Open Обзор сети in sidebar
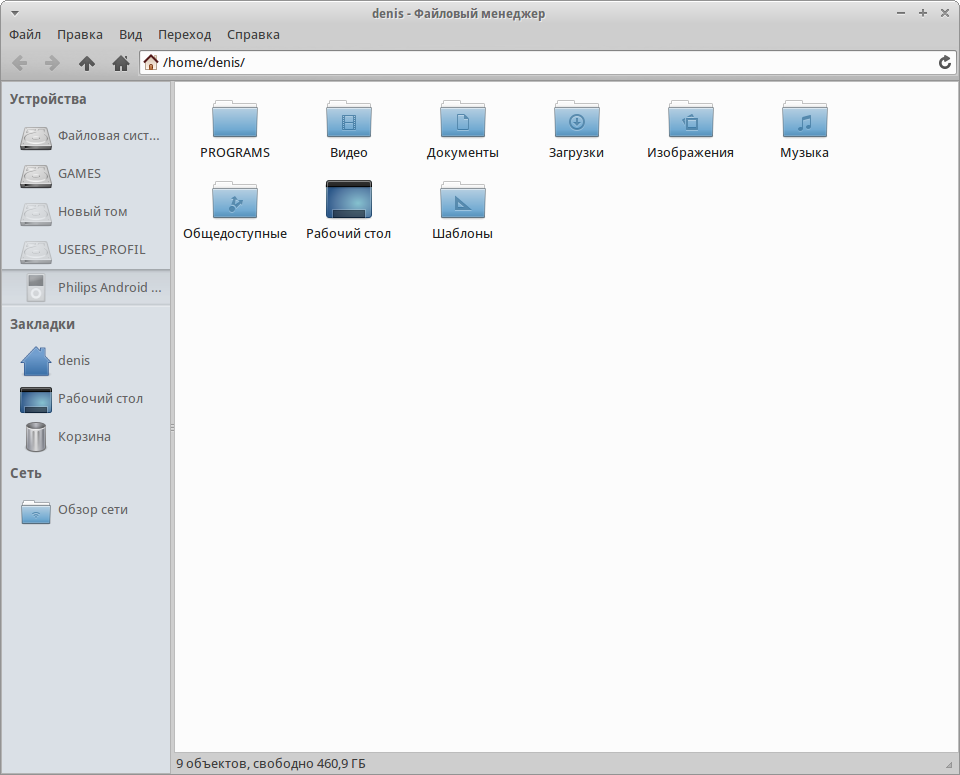The height and width of the screenshot is (775, 960). 92,510
